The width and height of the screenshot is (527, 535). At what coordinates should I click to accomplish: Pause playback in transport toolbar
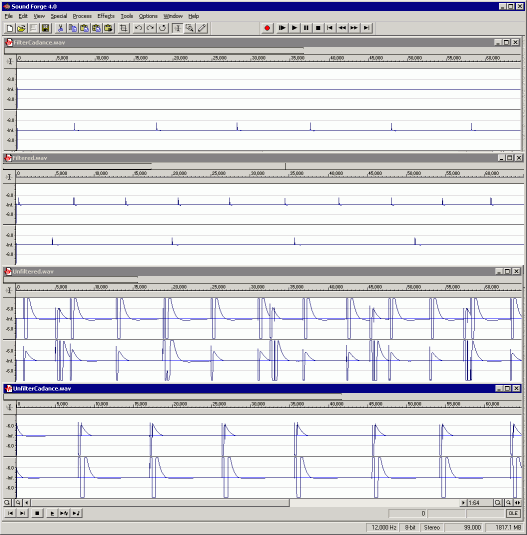point(306,28)
